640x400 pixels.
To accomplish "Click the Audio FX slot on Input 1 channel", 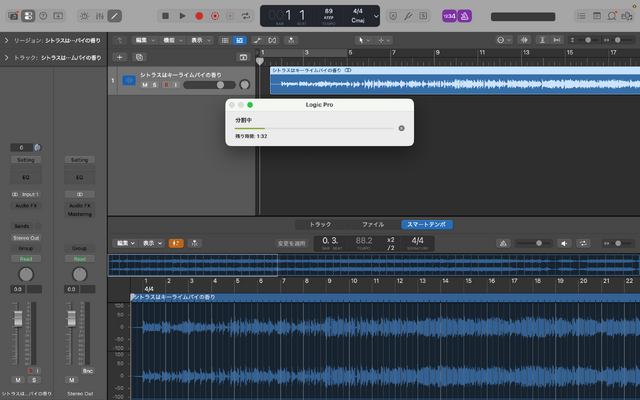I will click(x=26, y=205).
